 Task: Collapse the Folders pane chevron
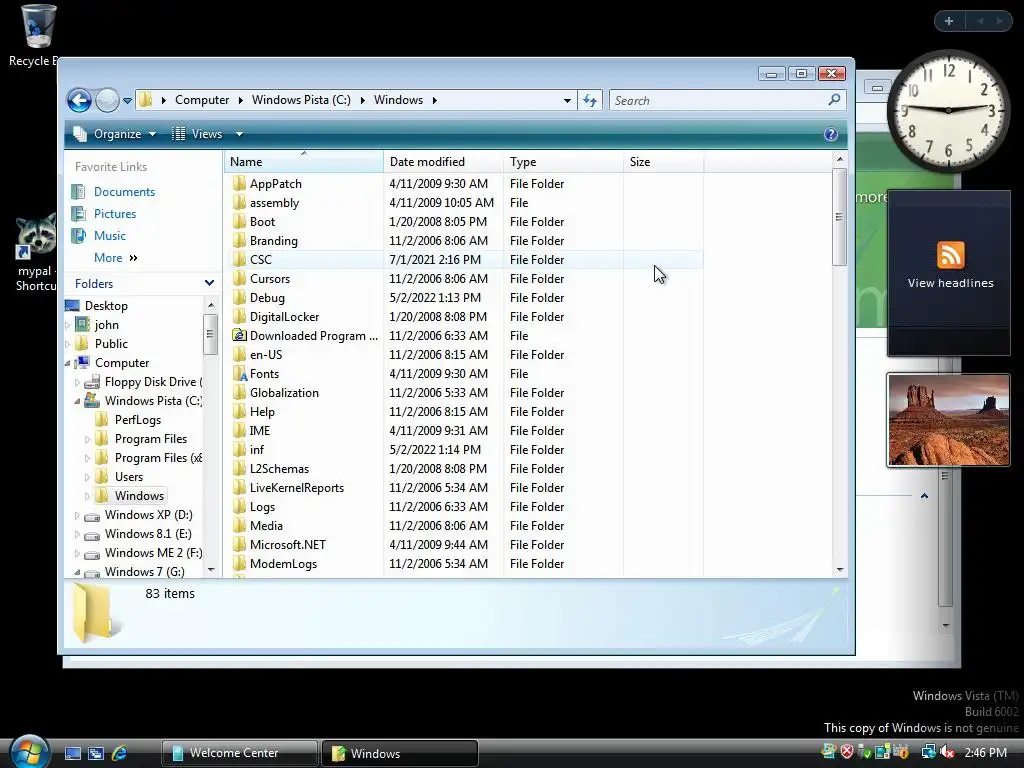click(x=209, y=283)
